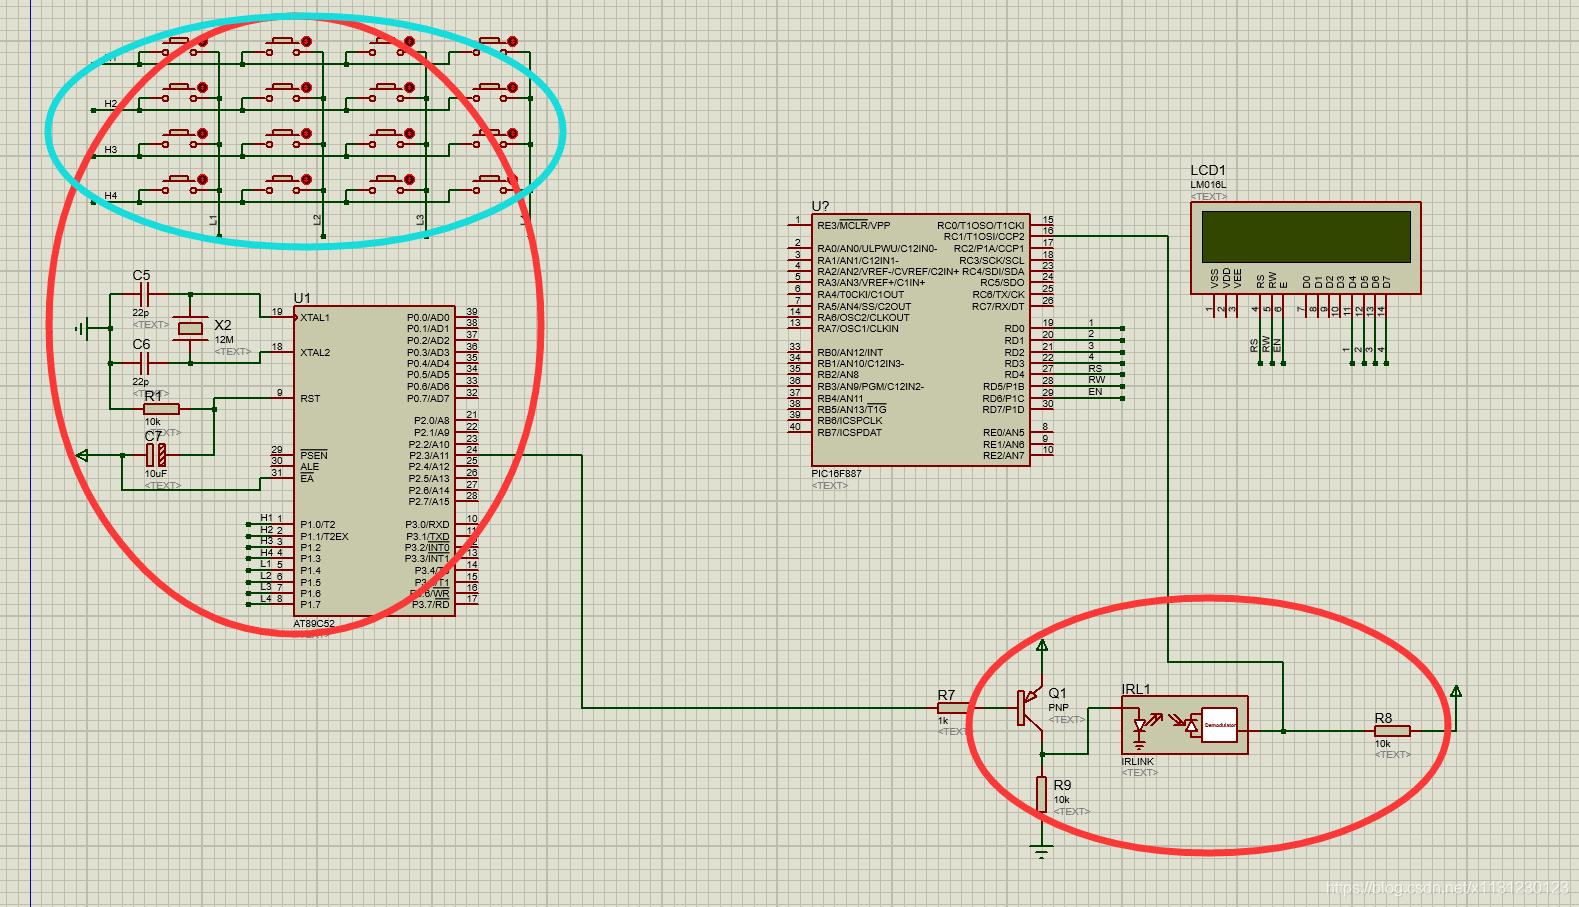Select the power terminal above Q1
The width and height of the screenshot is (1579, 907).
tap(1042, 646)
